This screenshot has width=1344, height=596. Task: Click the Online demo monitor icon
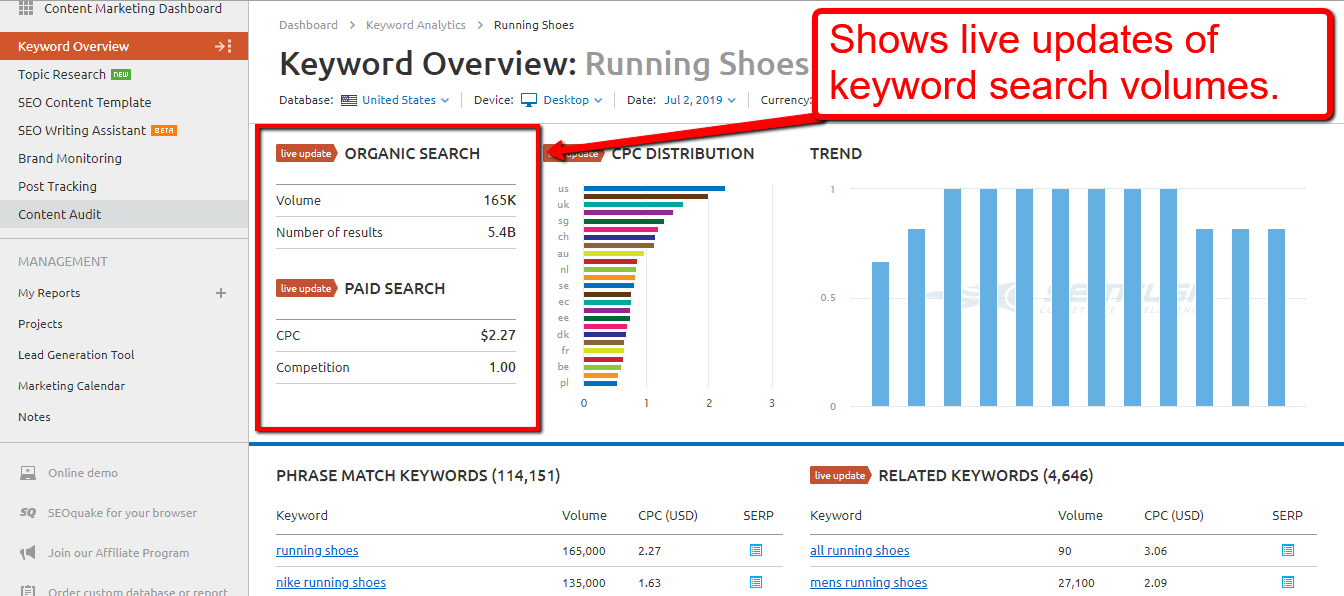click(x=28, y=473)
